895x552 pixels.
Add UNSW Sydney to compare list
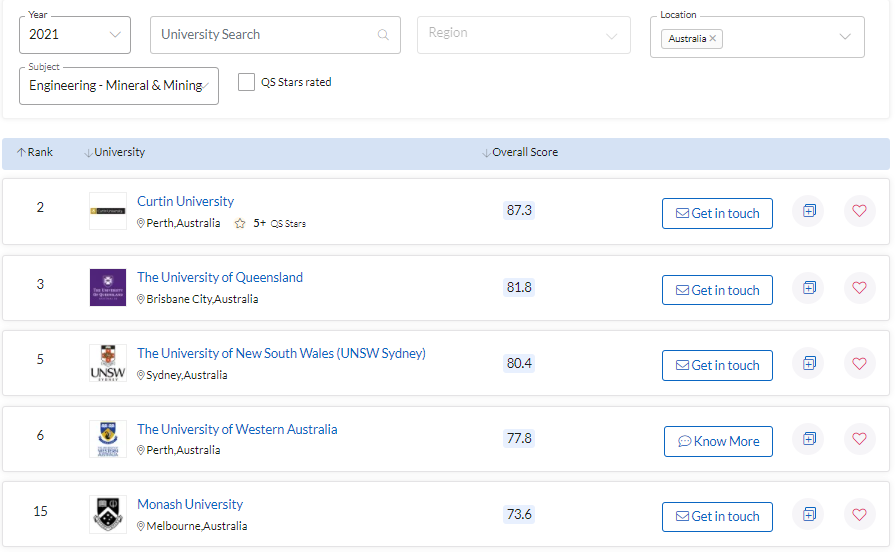click(809, 363)
